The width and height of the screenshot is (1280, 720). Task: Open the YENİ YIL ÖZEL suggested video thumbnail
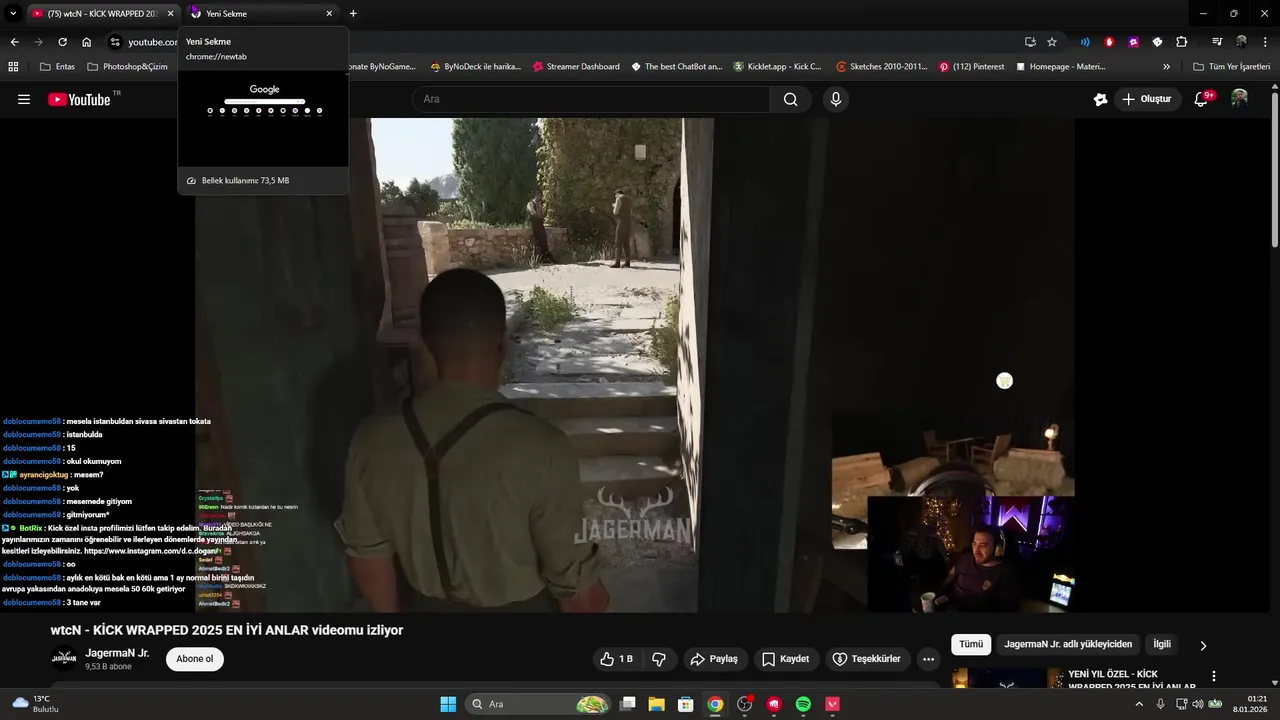coord(1007,679)
